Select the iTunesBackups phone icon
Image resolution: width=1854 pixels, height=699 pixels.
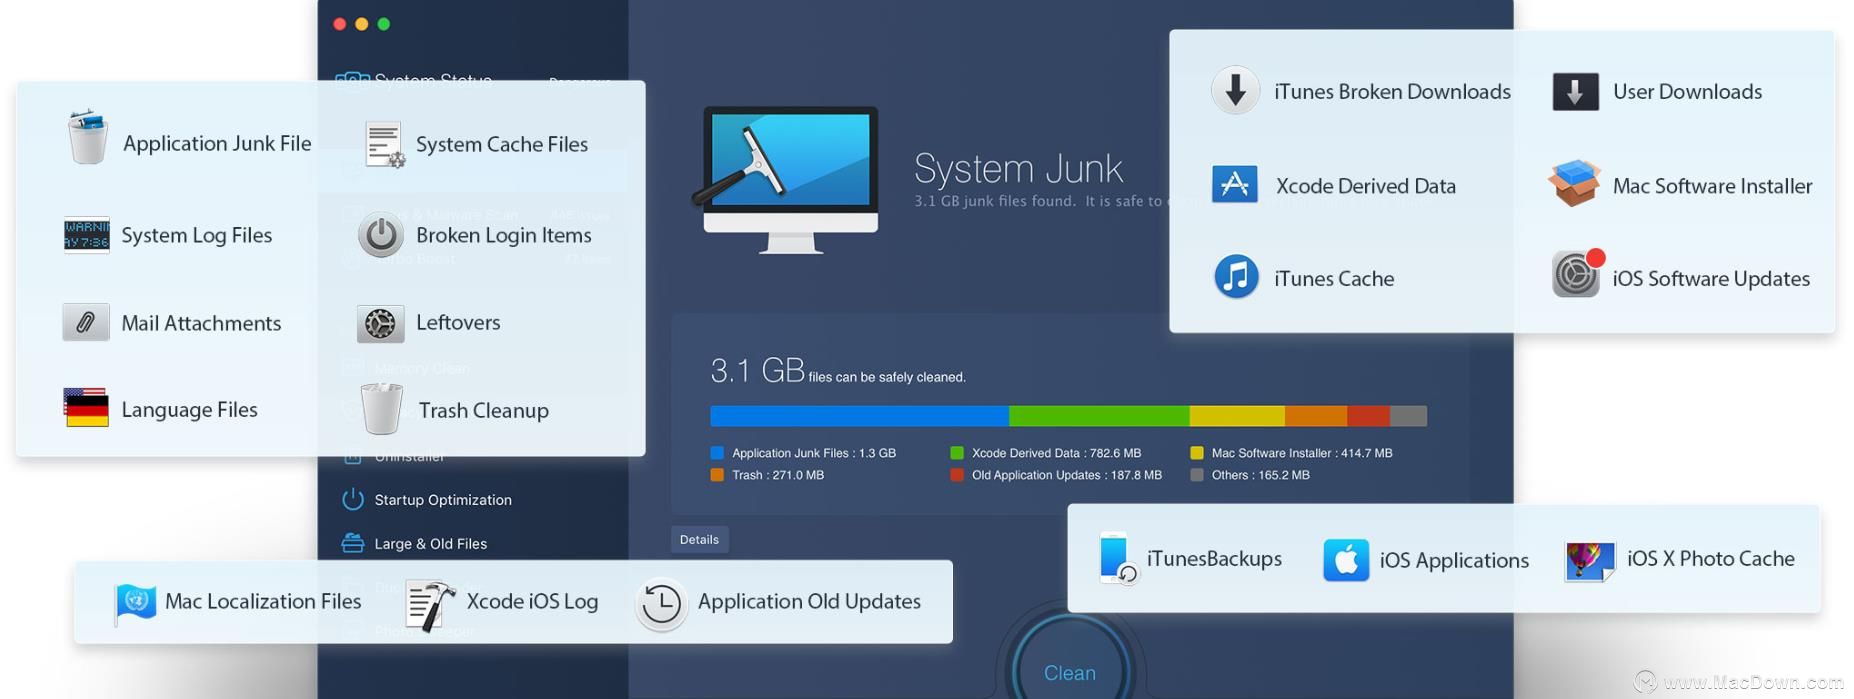[1117, 558]
